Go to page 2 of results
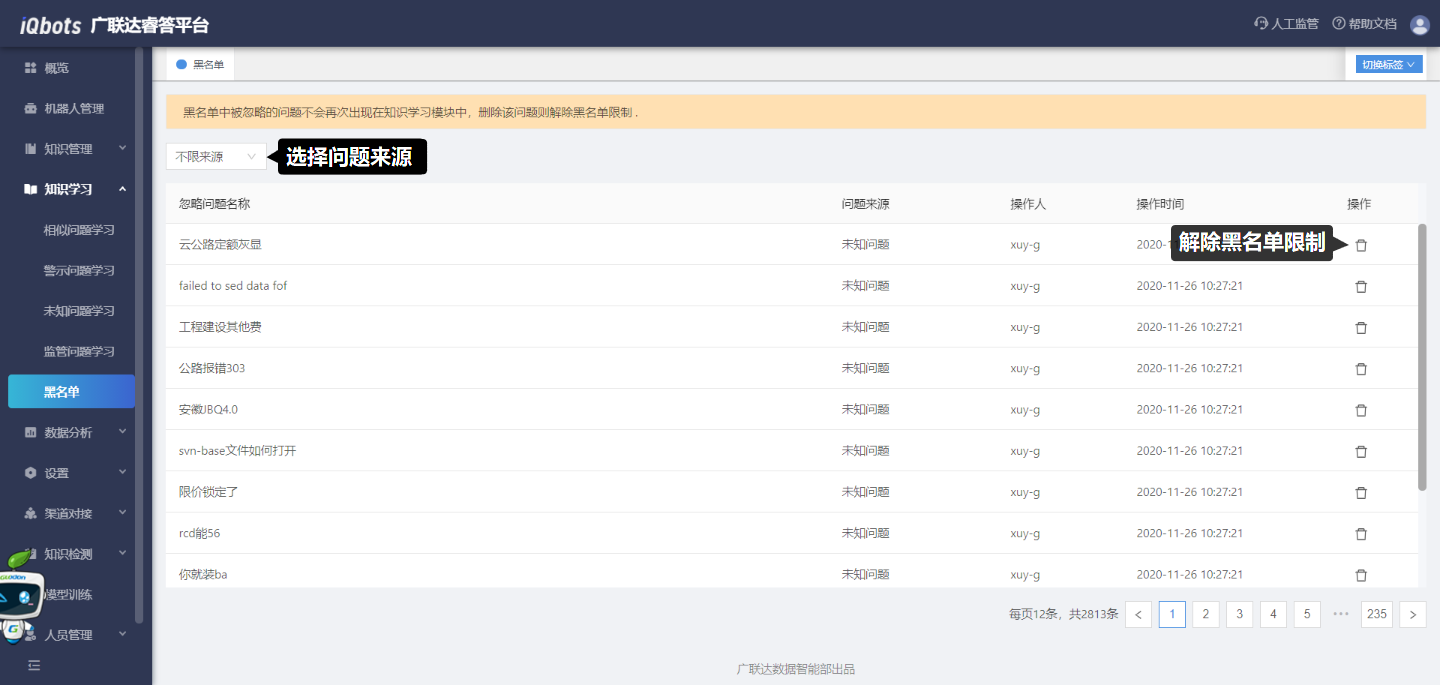 pyautogui.click(x=1206, y=614)
